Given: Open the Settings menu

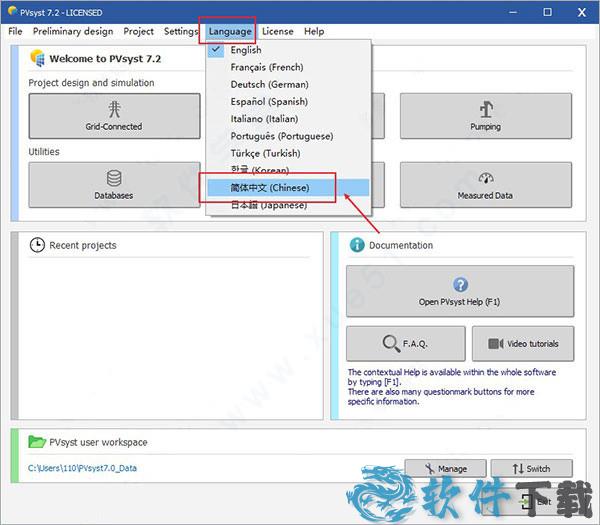Looking at the screenshot, I should tap(181, 31).
